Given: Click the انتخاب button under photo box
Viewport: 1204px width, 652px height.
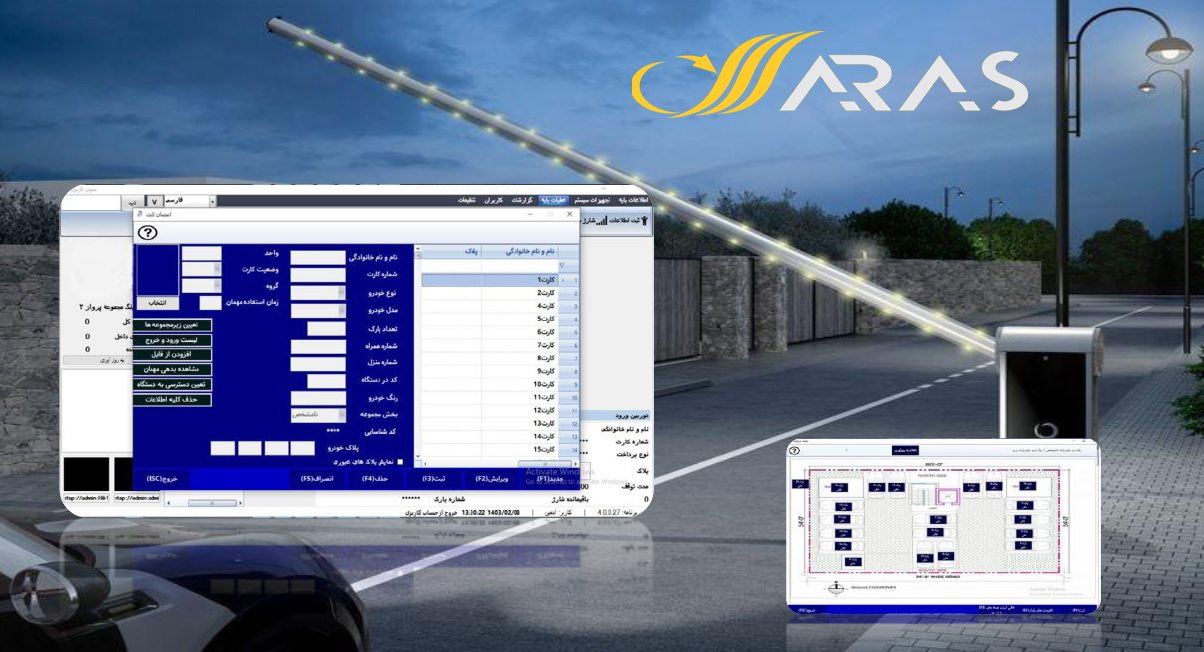Looking at the screenshot, I should [x=158, y=302].
